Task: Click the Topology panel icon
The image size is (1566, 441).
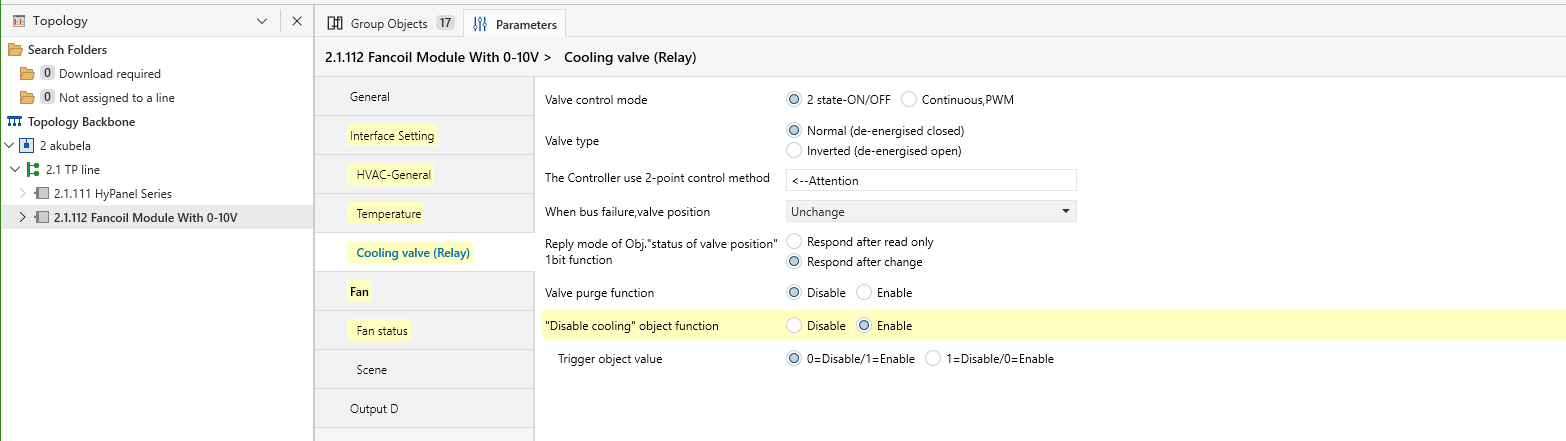Action: [19, 21]
